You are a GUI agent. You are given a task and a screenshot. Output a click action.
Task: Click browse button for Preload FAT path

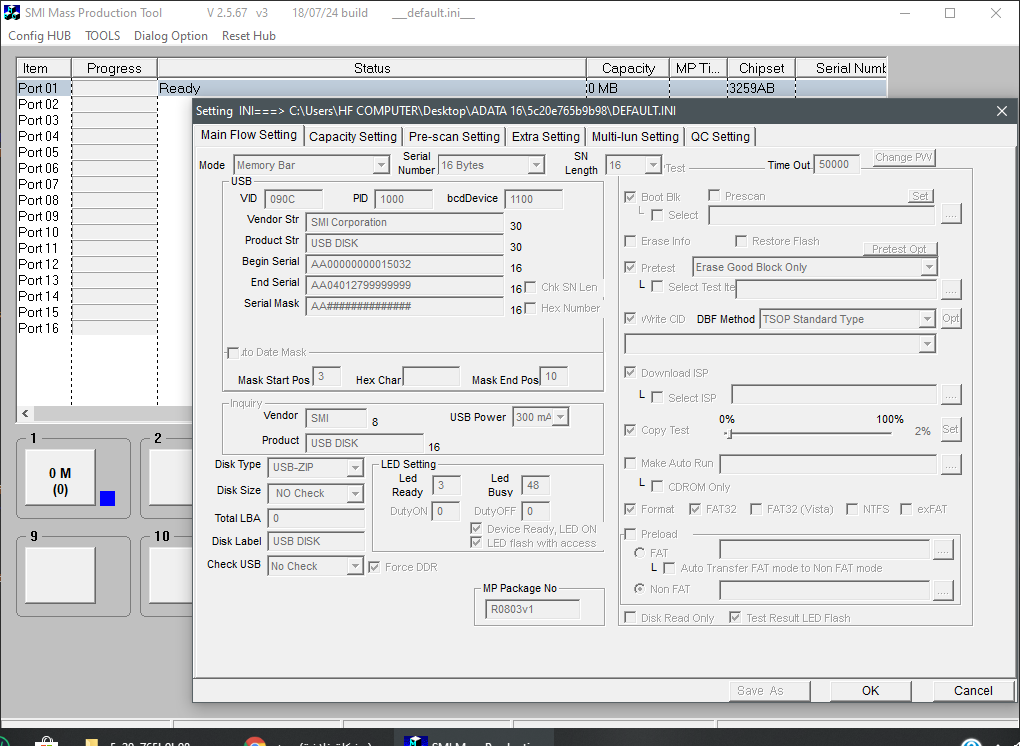tap(943, 550)
